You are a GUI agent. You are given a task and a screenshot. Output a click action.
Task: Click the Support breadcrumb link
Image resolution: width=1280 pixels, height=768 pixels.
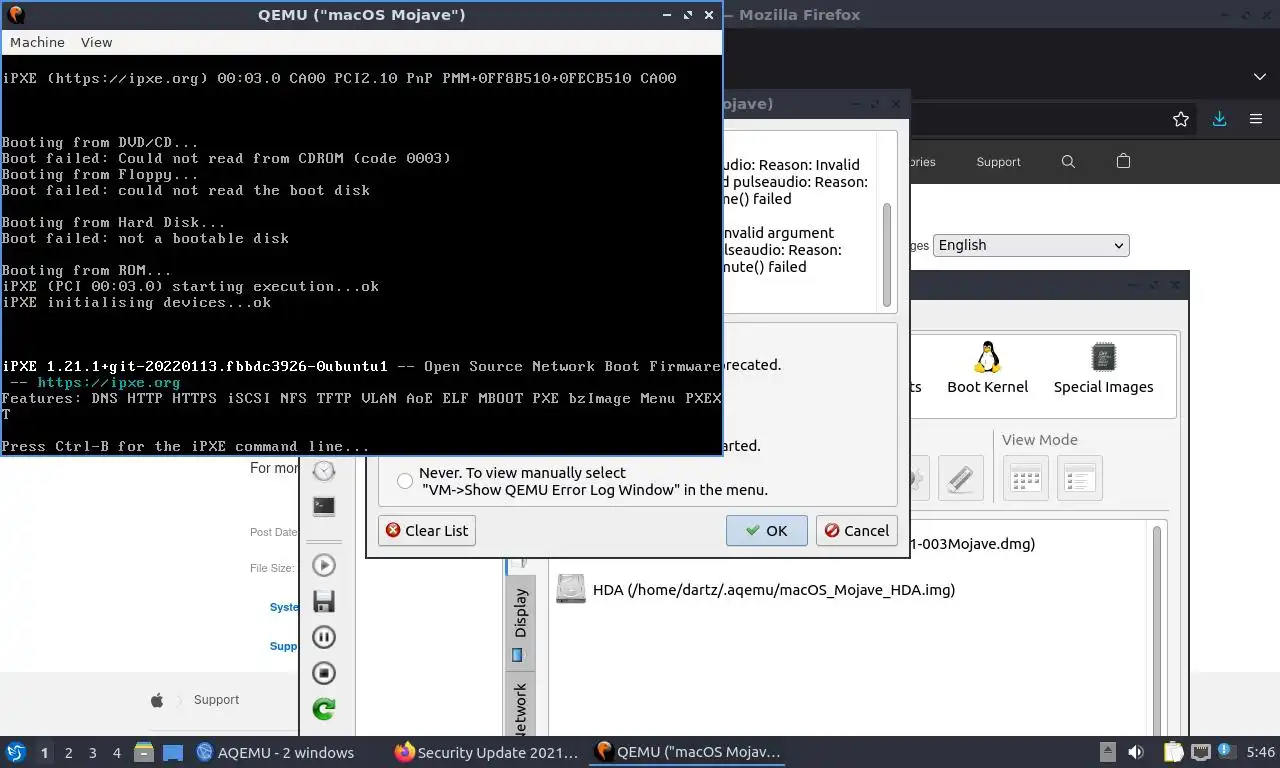click(x=216, y=700)
